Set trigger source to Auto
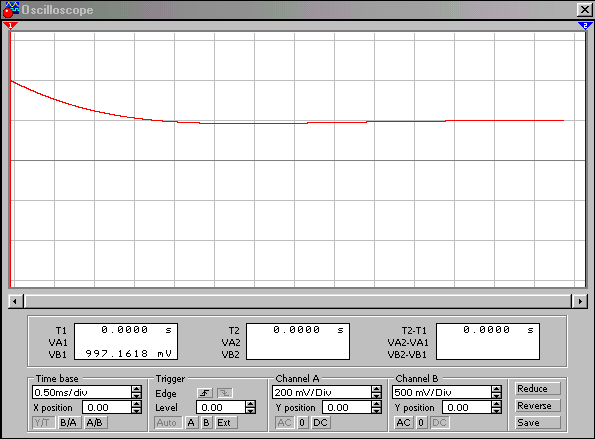 (167, 422)
